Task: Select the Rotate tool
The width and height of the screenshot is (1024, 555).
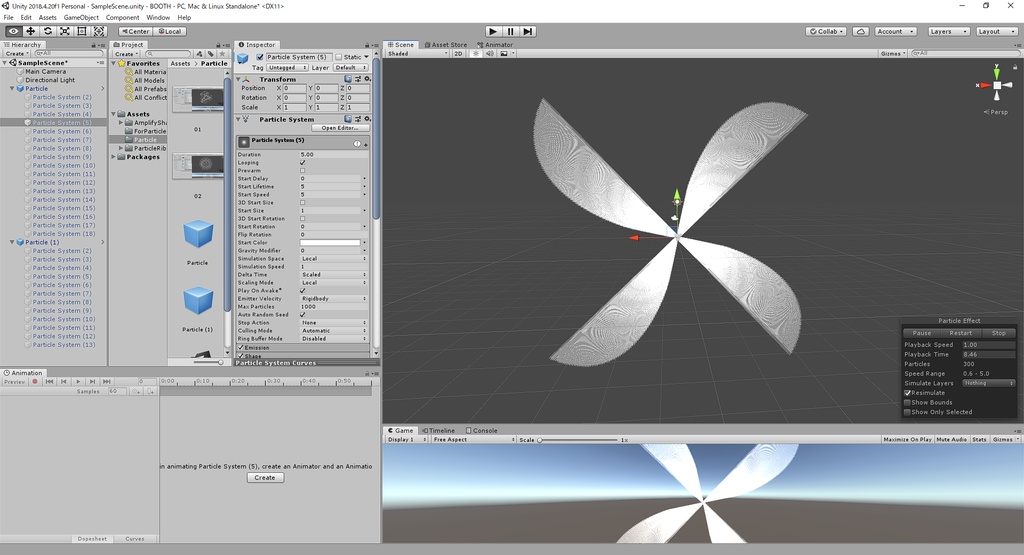Action: pyautogui.click(x=48, y=31)
